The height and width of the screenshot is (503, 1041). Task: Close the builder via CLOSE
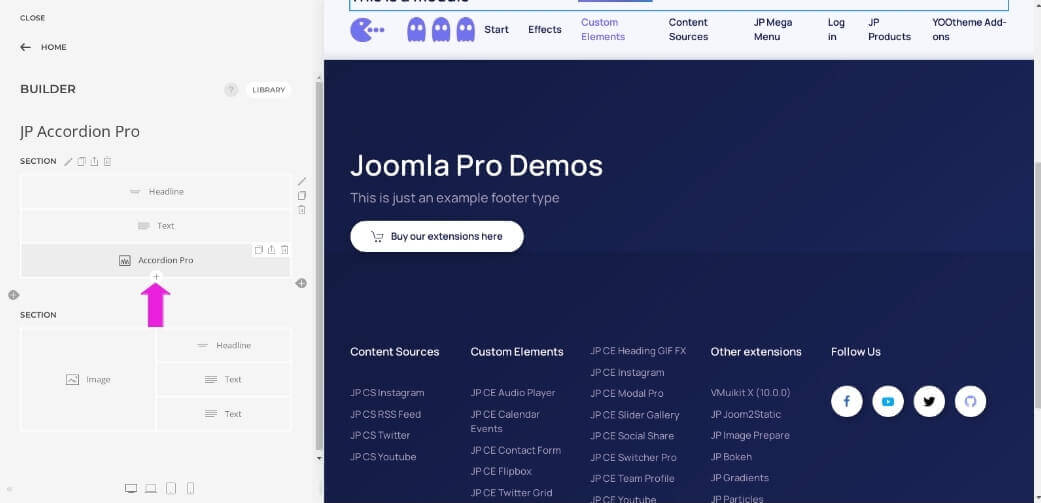pos(33,18)
